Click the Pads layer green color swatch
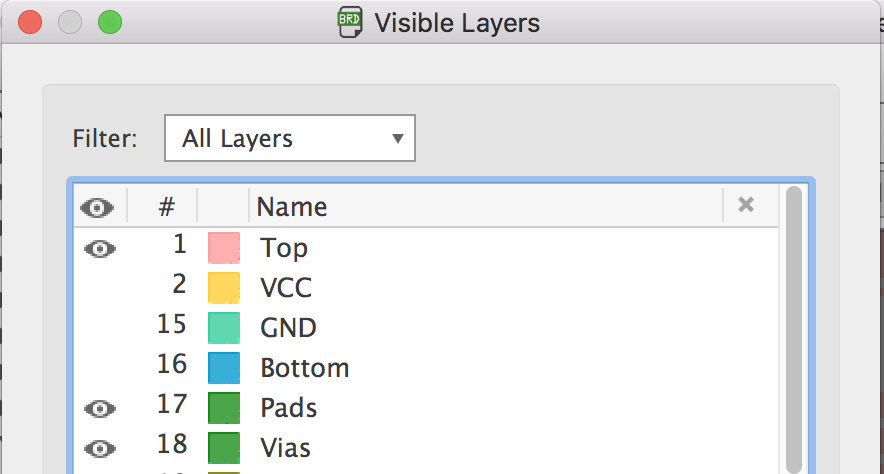This screenshot has height=474, width=884. pyautogui.click(x=224, y=408)
